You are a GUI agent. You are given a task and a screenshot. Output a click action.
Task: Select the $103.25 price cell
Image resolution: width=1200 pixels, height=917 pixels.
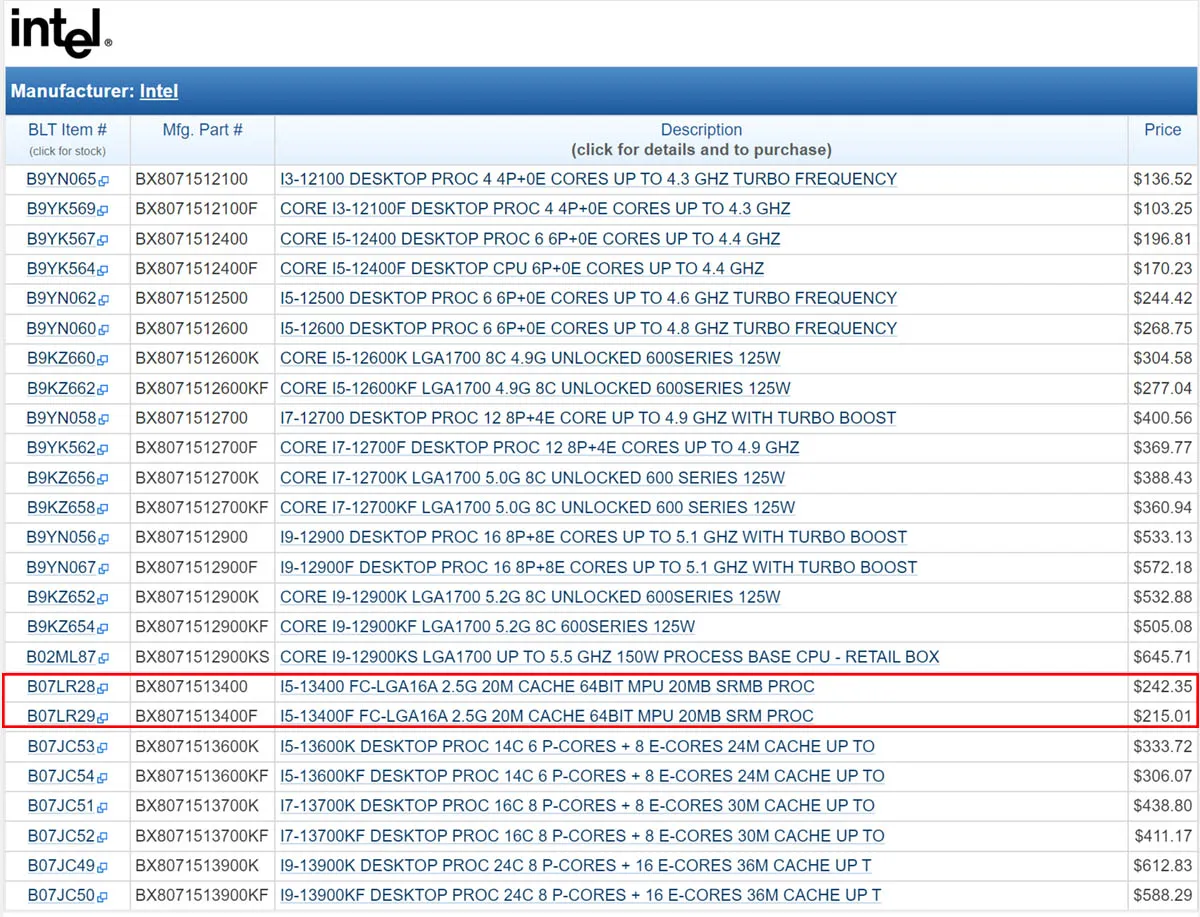[x=1163, y=209]
